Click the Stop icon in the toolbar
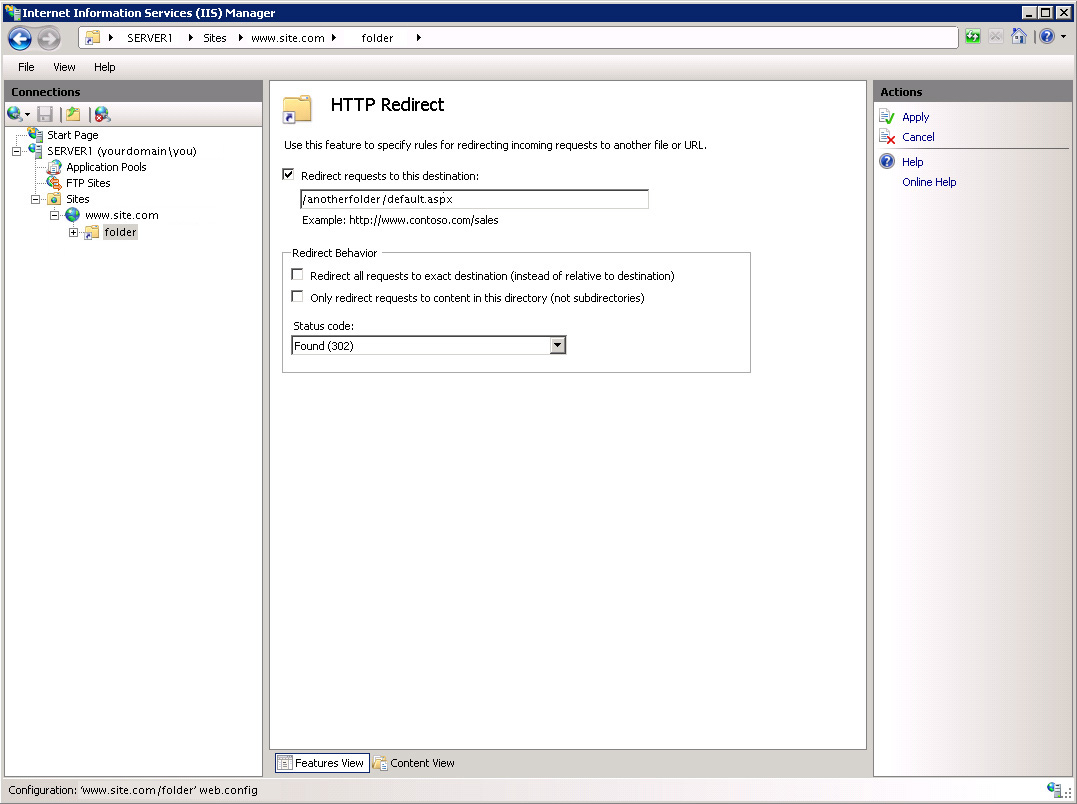 click(995, 36)
